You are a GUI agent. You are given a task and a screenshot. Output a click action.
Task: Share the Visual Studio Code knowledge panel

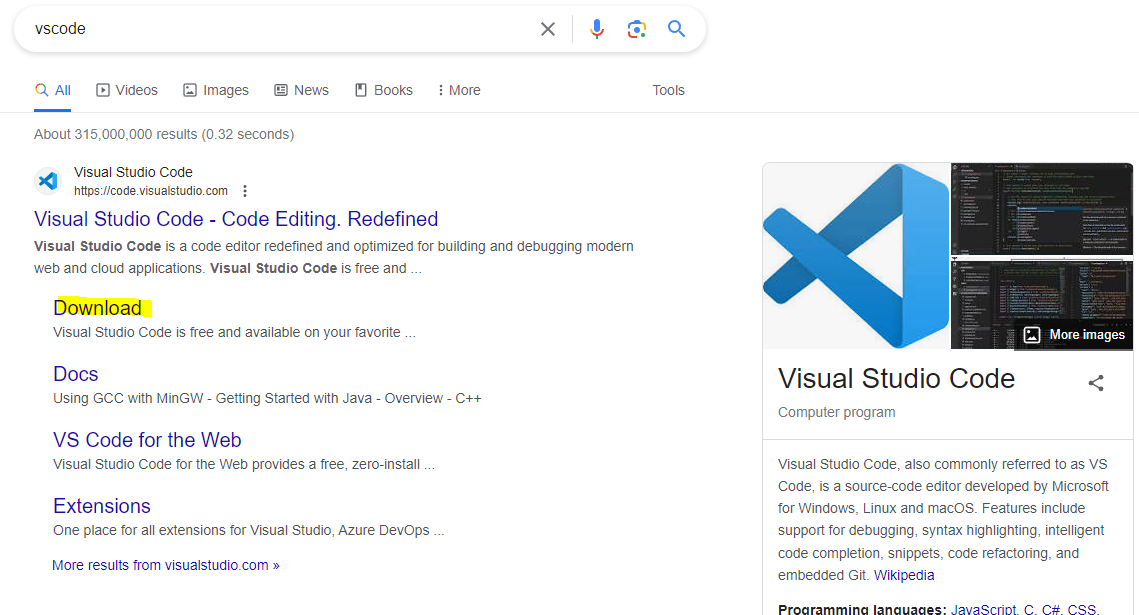pos(1096,383)
